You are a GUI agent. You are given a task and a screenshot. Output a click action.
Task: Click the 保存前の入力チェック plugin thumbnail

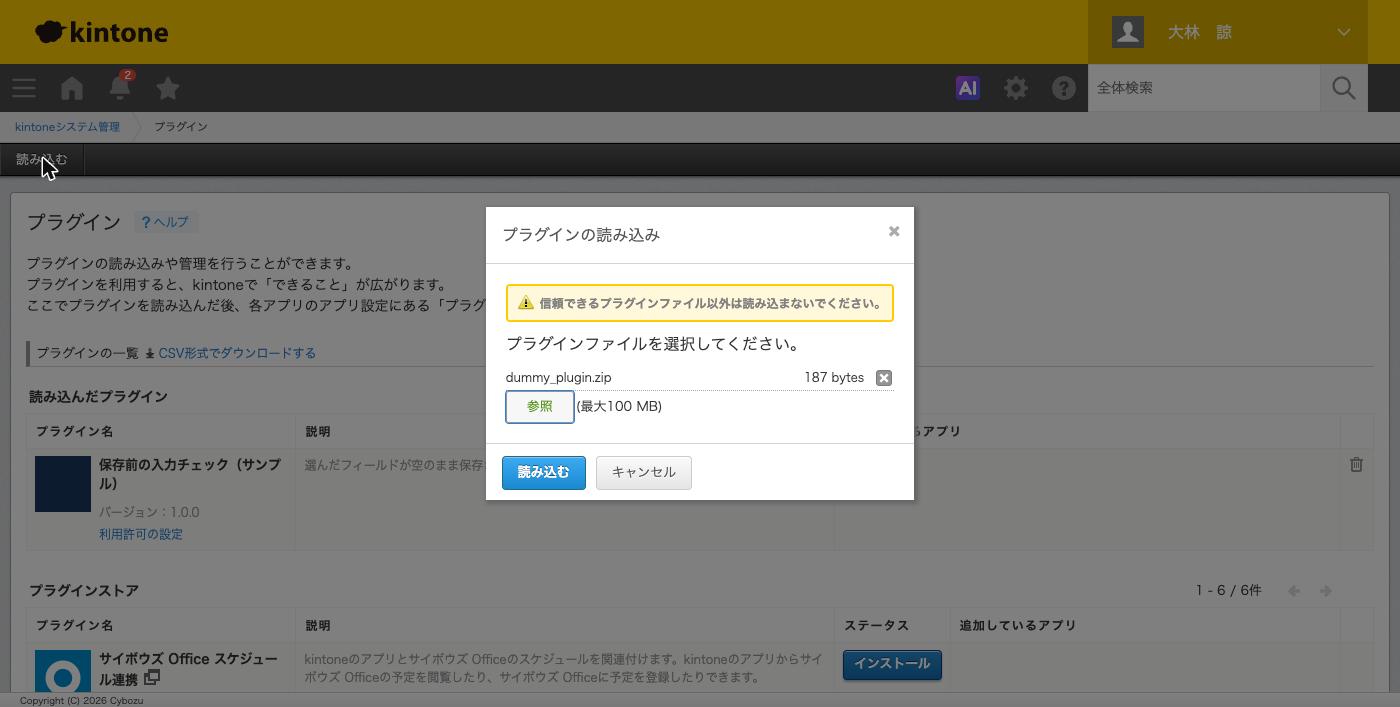(63, 484)
